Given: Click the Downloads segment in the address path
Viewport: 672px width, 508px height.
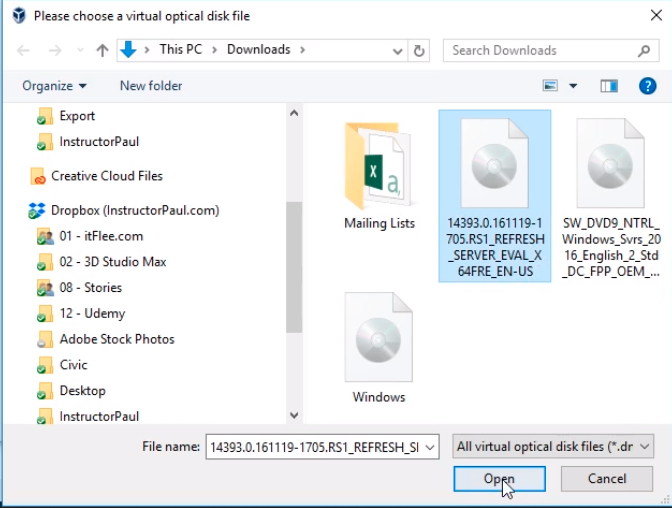Looking at the screenshot, I should [258, 50].
